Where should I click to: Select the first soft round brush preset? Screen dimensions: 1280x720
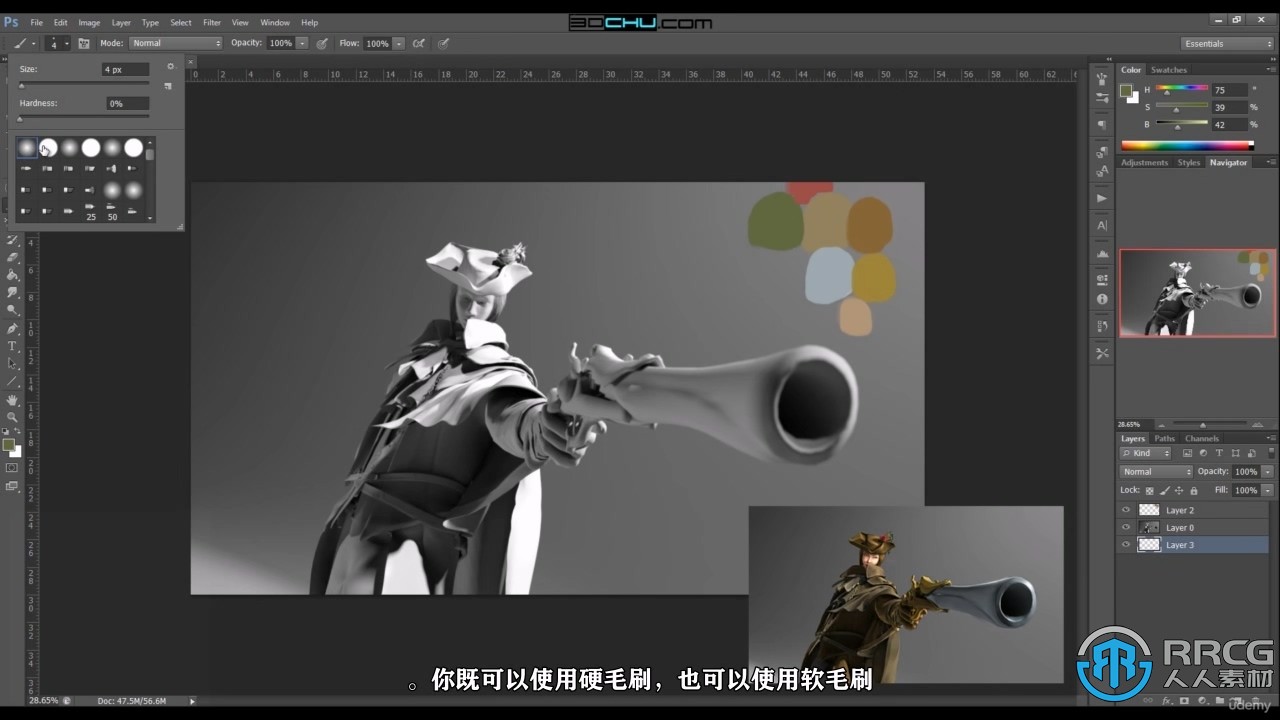point(26,148)
